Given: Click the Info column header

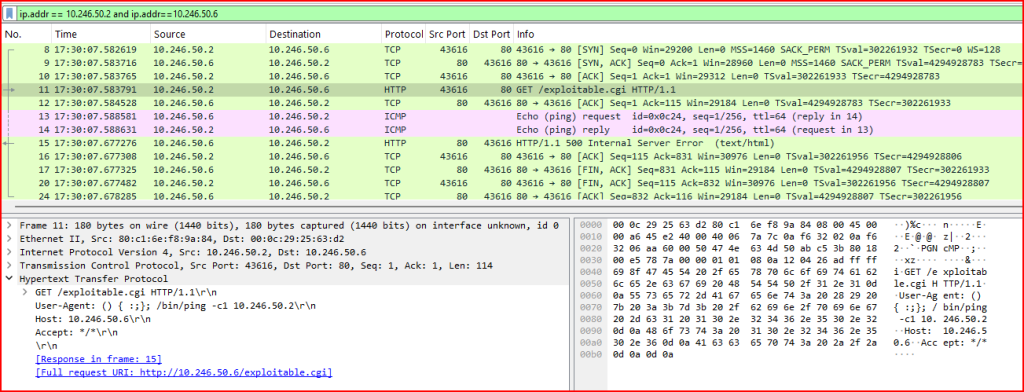Looking at the screenshot, I should click(767, 34).
